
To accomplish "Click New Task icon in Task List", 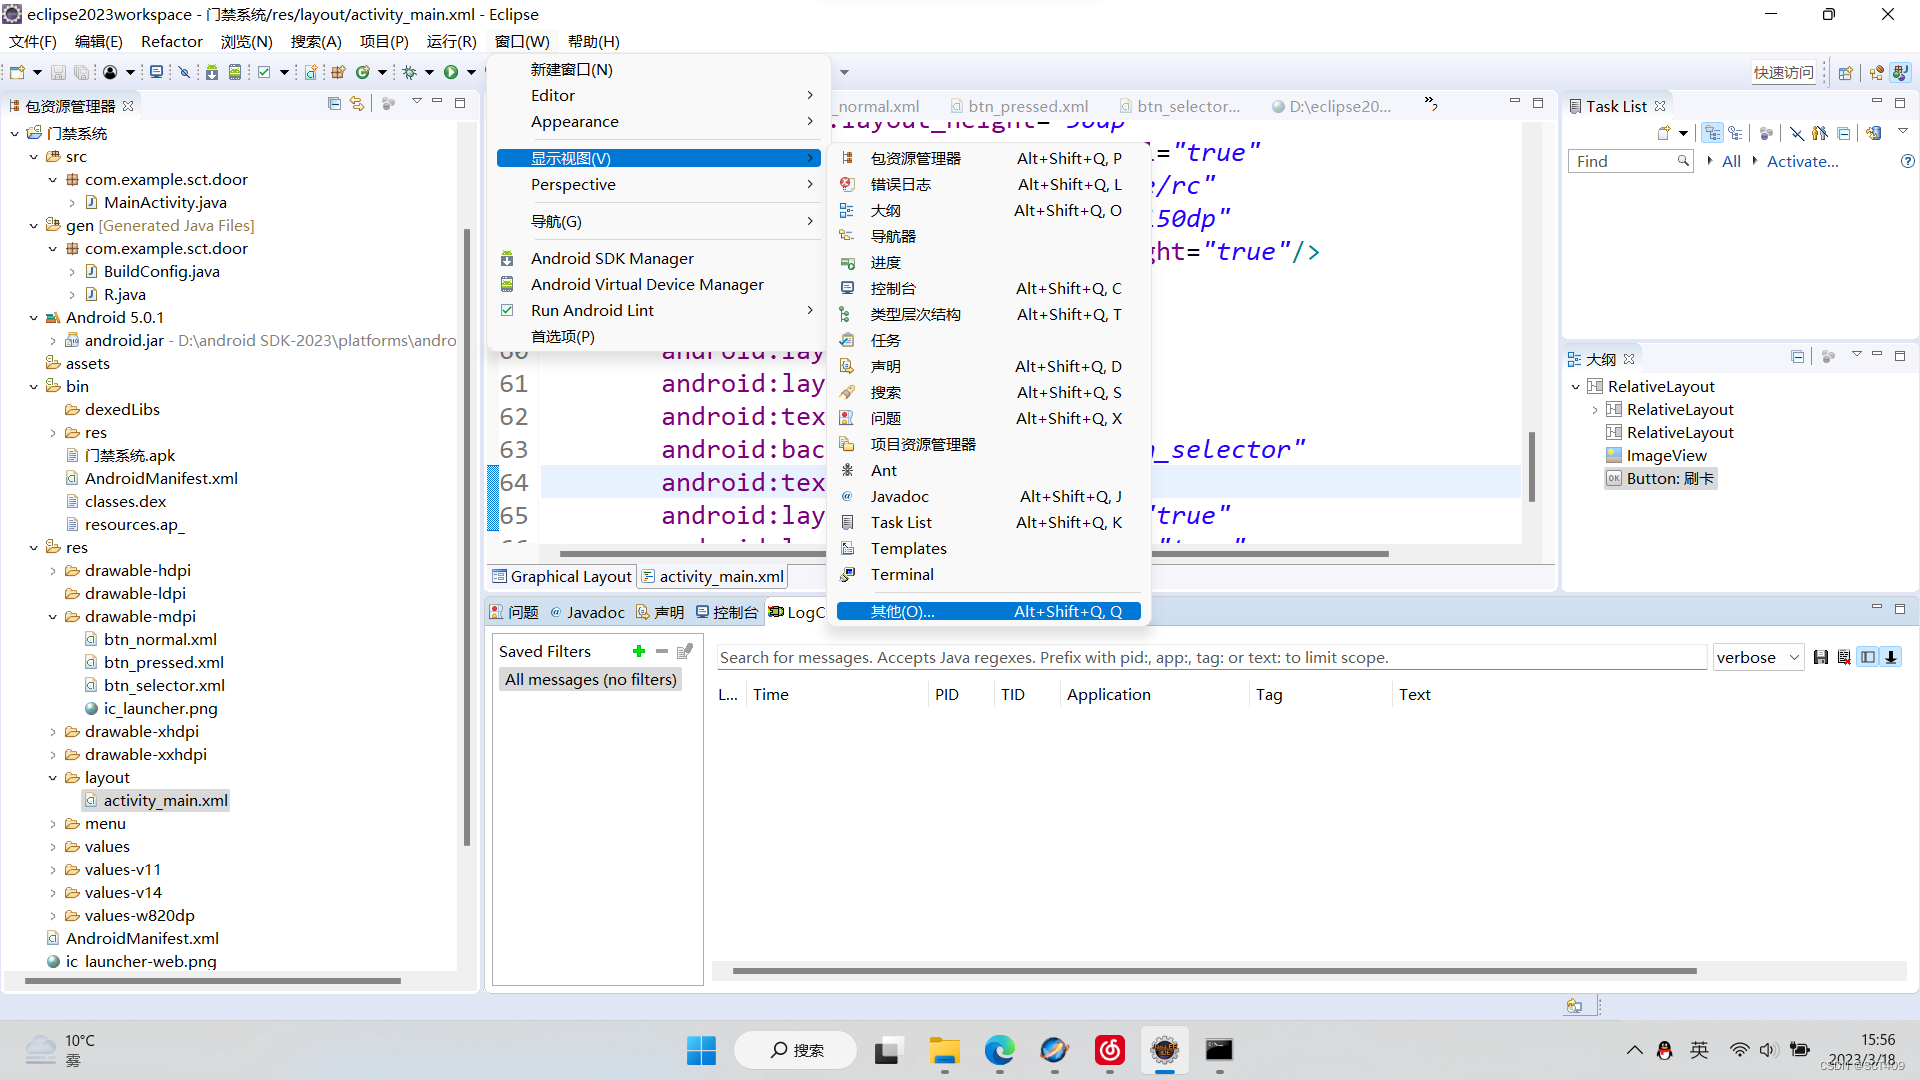I will point(1663,133).
